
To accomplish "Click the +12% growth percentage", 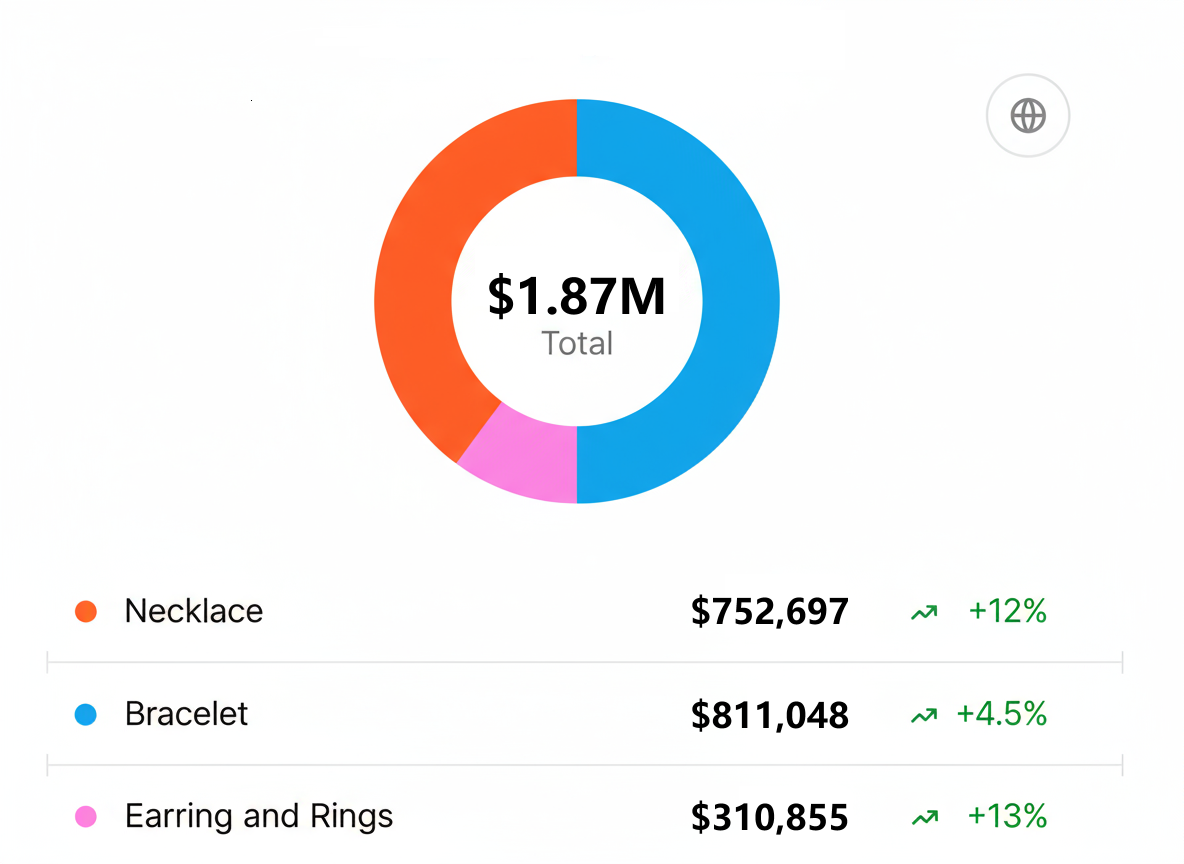I will point(1007,611).
